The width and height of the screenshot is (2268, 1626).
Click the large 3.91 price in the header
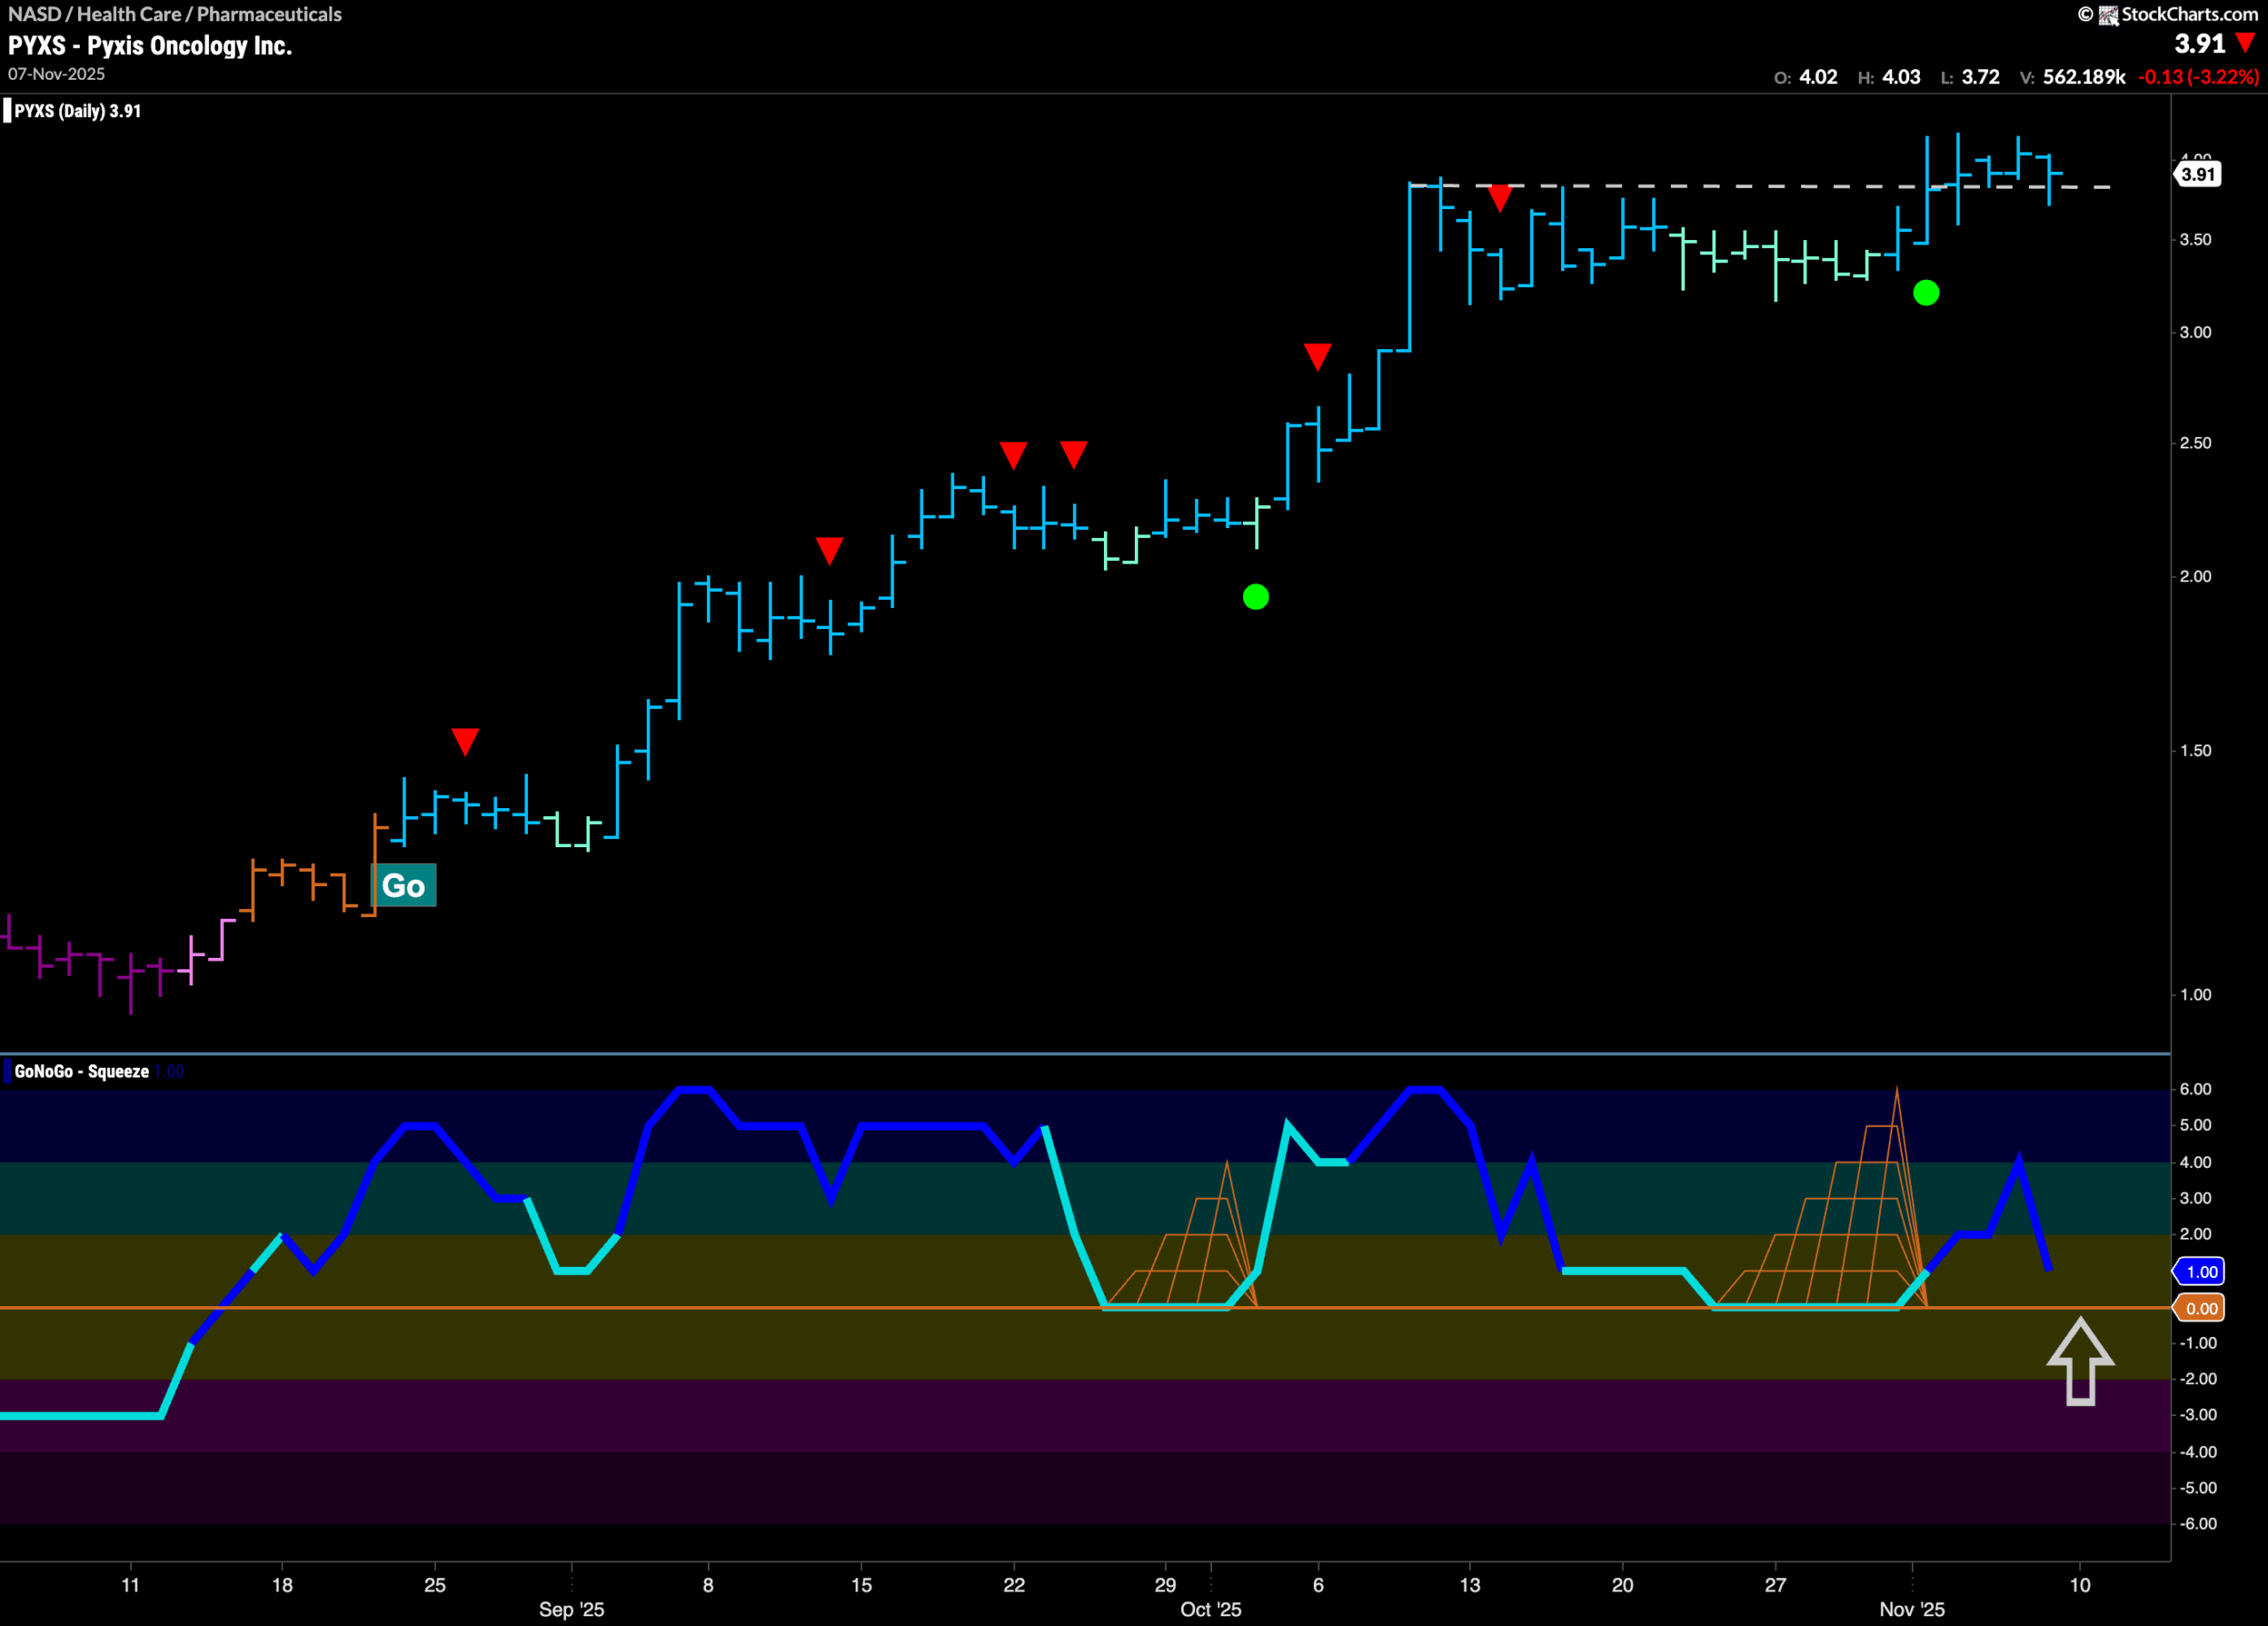click(x=2200, y=44)
